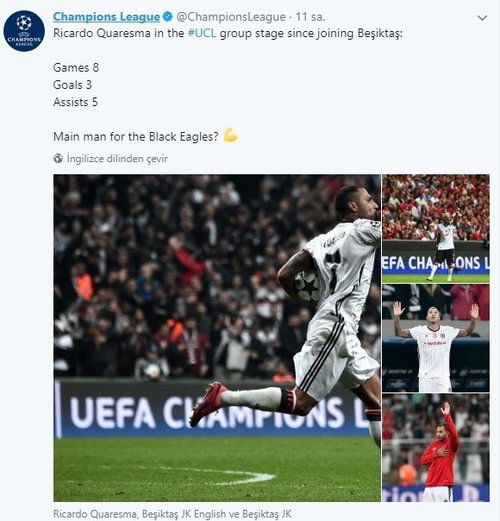Open tagged user Ricardo Quaresma
Image resolution: width=500 pixels, height=521 pixels.
[x=95, y=514]
